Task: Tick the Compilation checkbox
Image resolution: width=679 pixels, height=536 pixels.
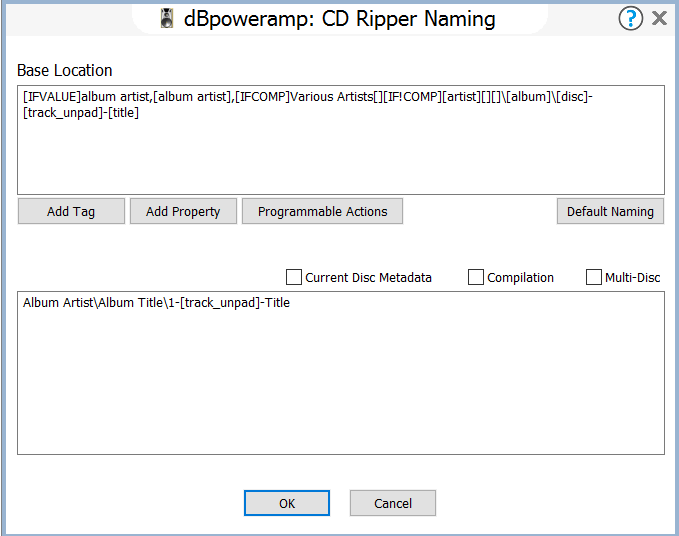Action: click(476, 277)
